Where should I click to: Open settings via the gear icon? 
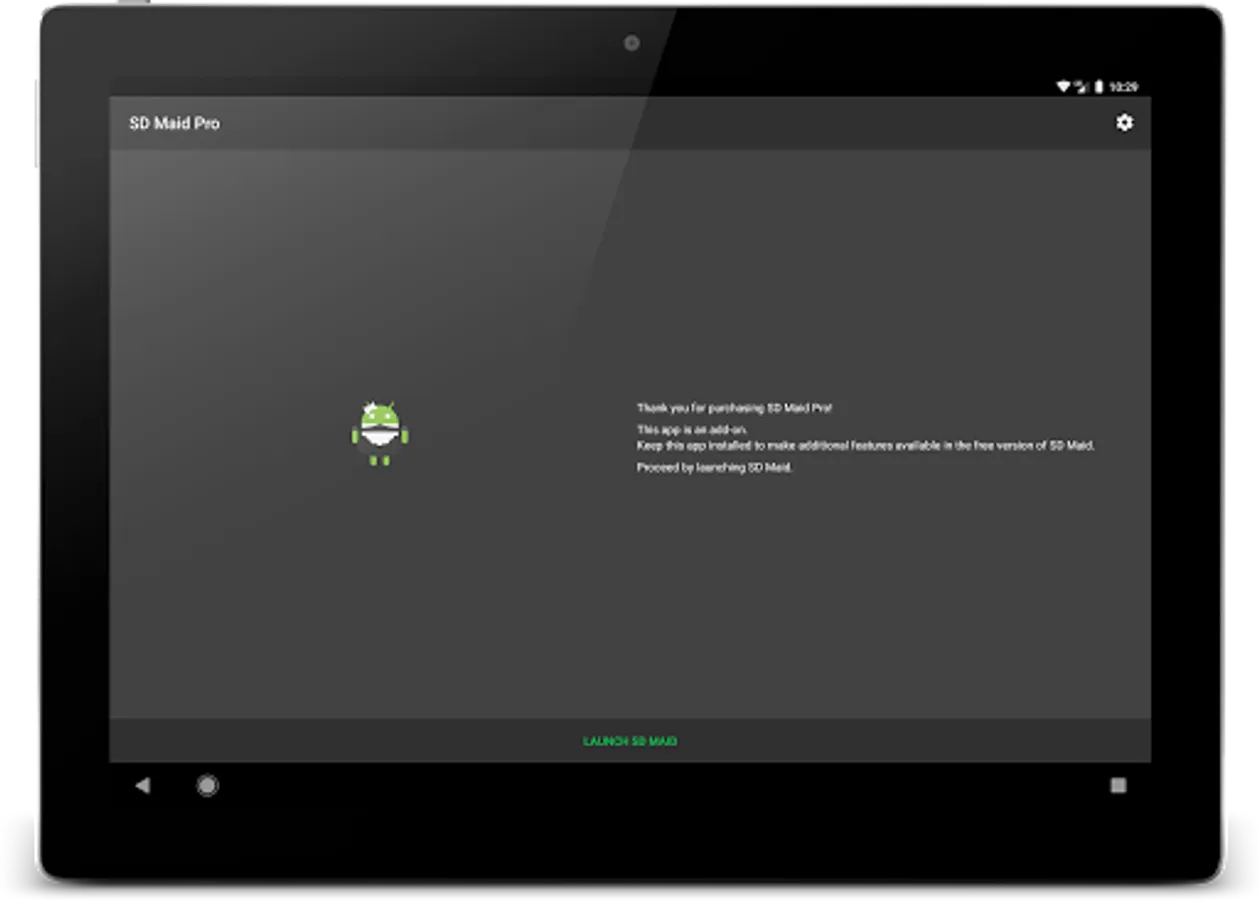click(1124, 122)
